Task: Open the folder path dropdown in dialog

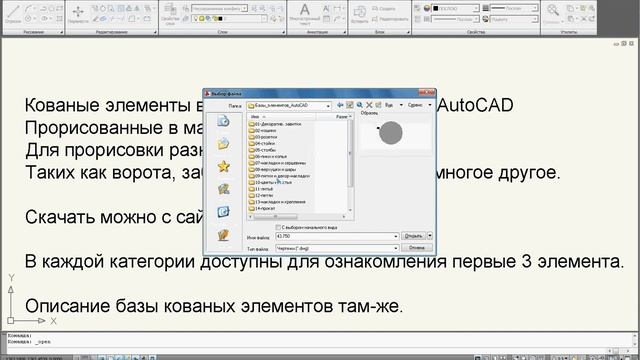Action: pyautogui.click(x=328, y=106)
